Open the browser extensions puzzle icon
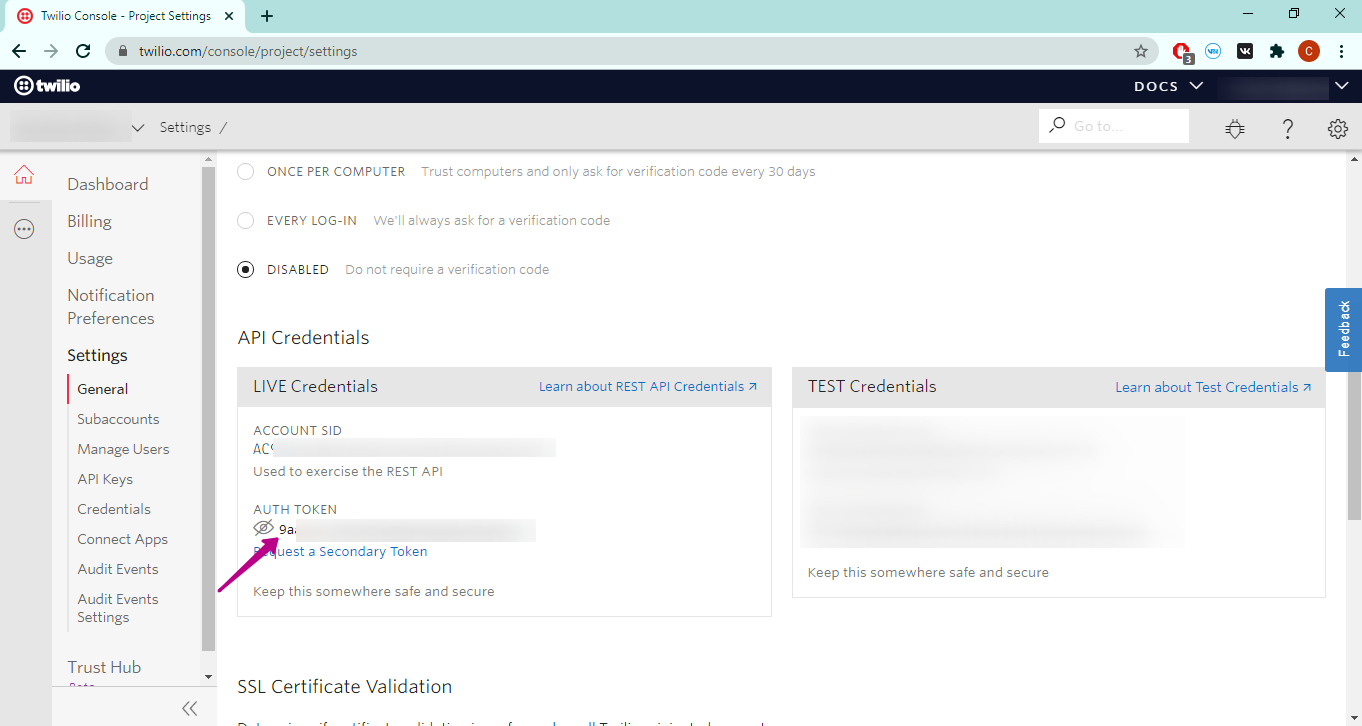Screen dimensions: 1362x726 click(x=1276, y=51)
